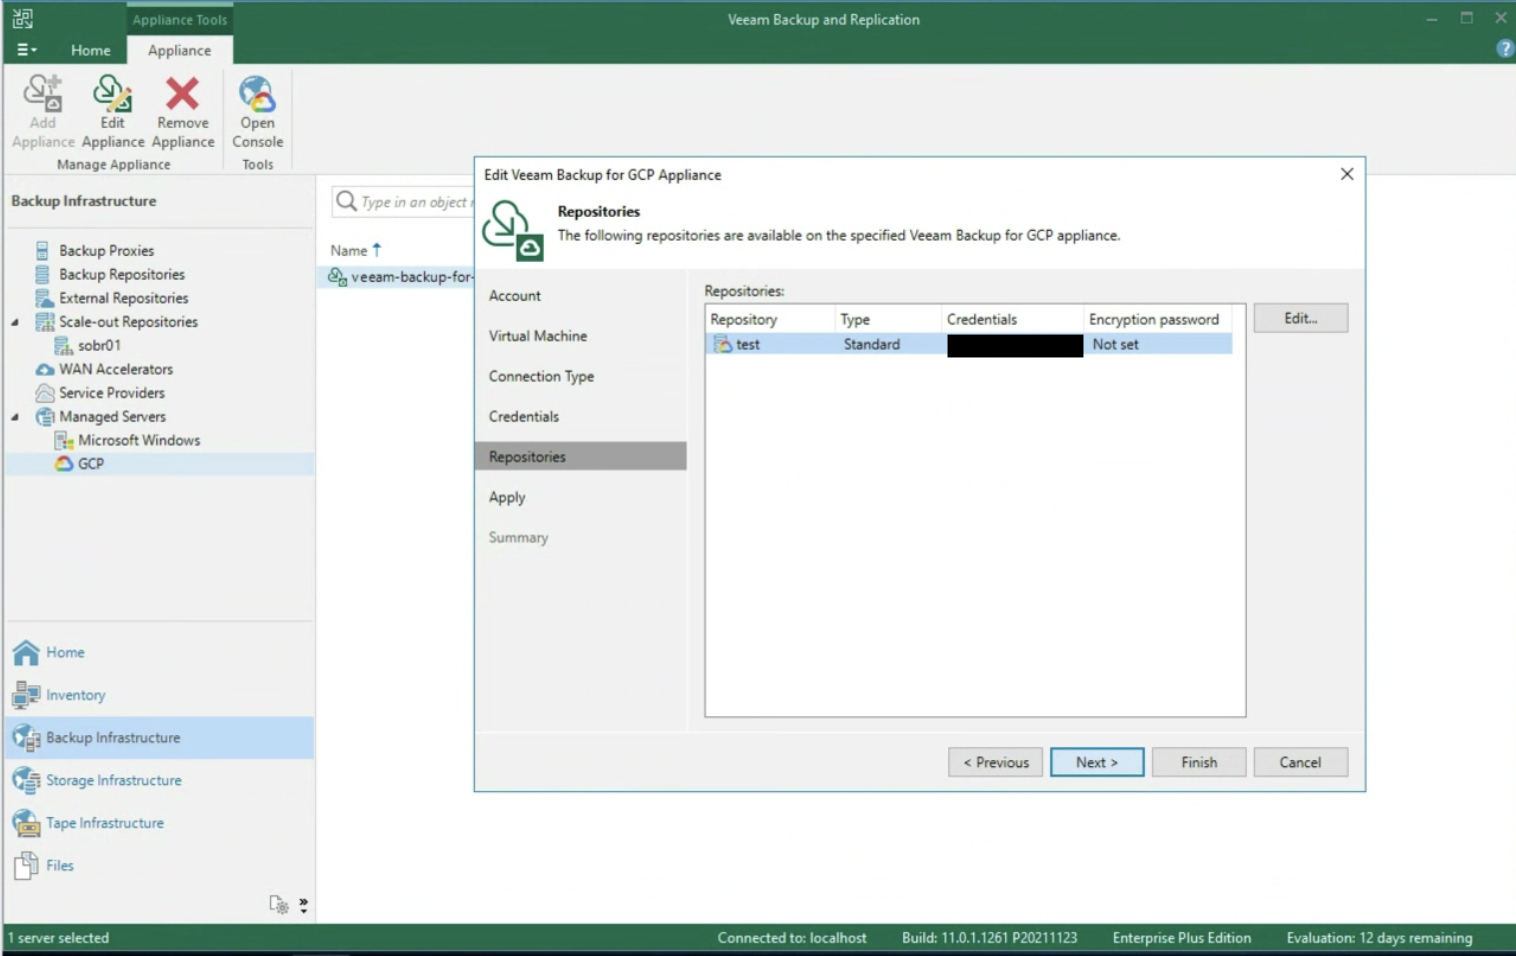Select Backup Repositories icon in tree
Image resolution: width=1516 pixels, height=956 pixels.
click(42, 274)
